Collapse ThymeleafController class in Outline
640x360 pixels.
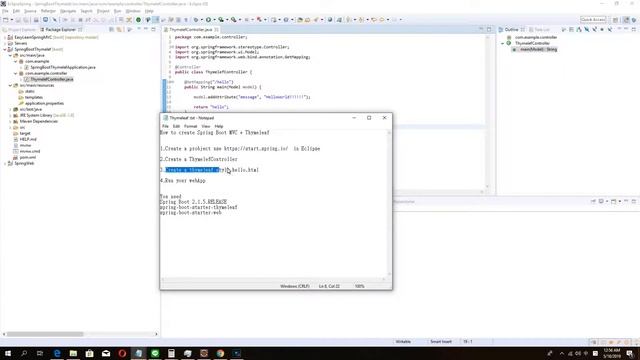pos(503,43)
